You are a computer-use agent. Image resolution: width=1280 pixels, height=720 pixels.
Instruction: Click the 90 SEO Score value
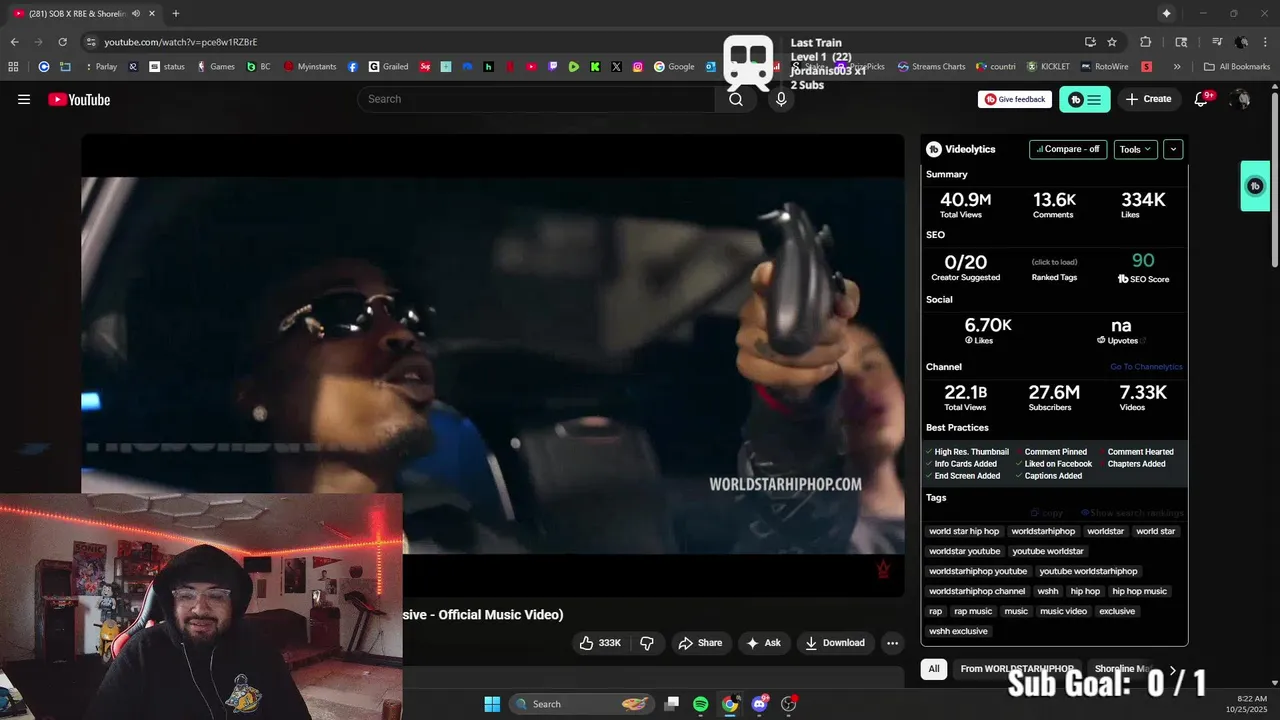tap(1143, 260)
